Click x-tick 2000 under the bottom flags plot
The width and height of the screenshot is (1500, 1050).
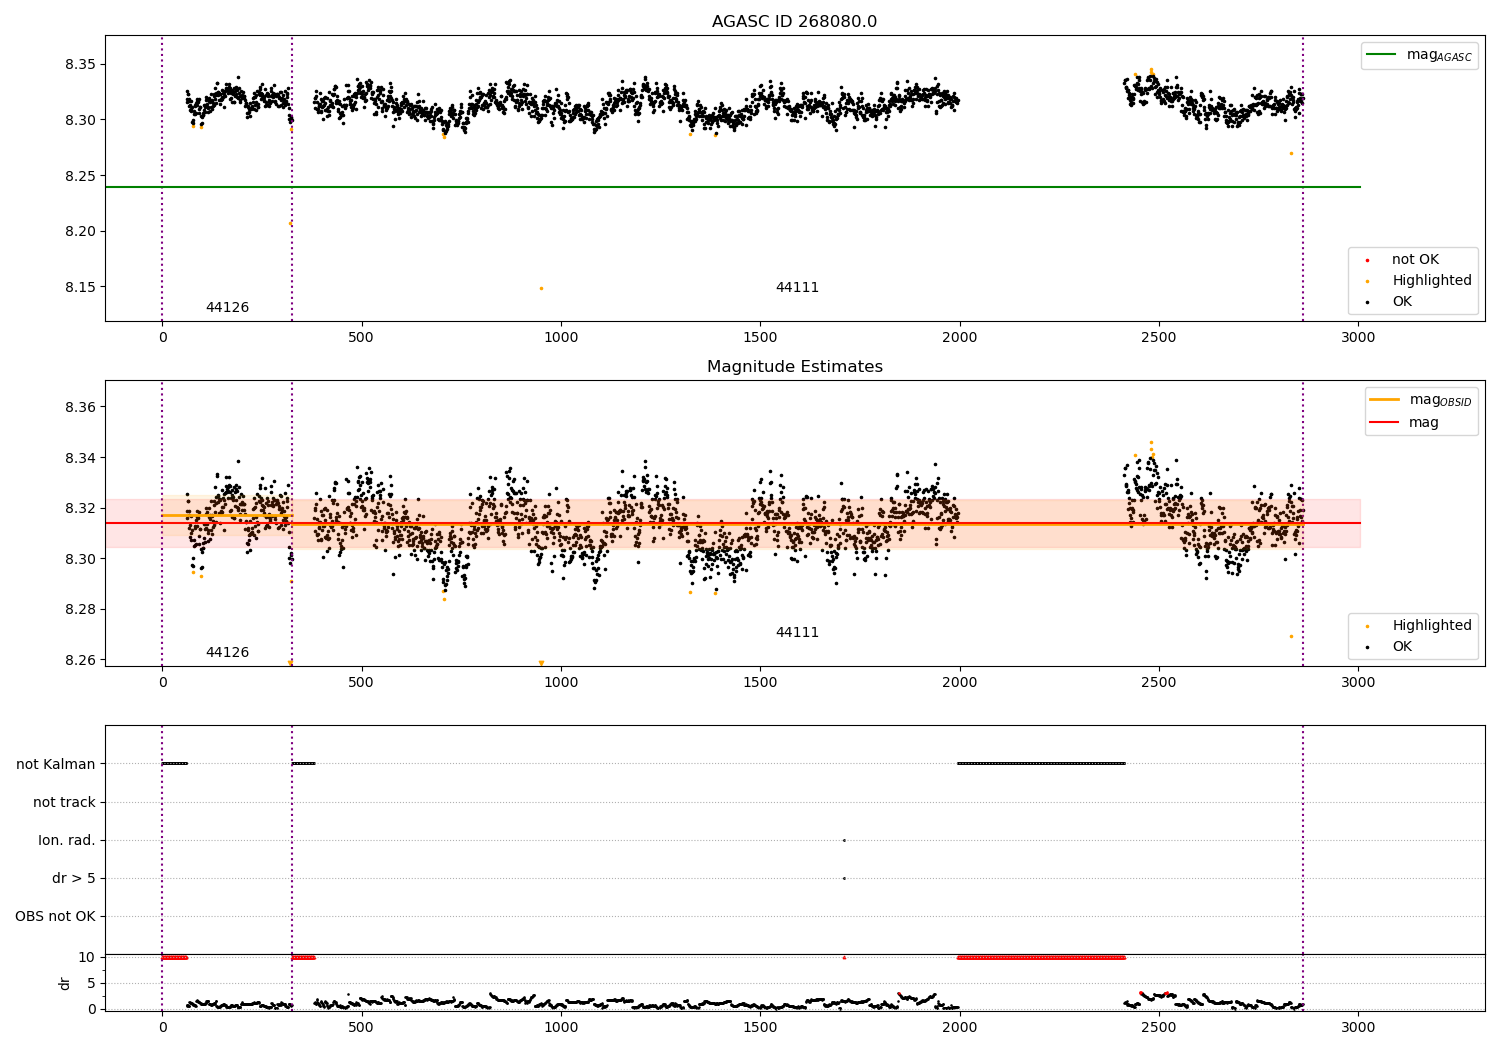(x=959, y=1028)
